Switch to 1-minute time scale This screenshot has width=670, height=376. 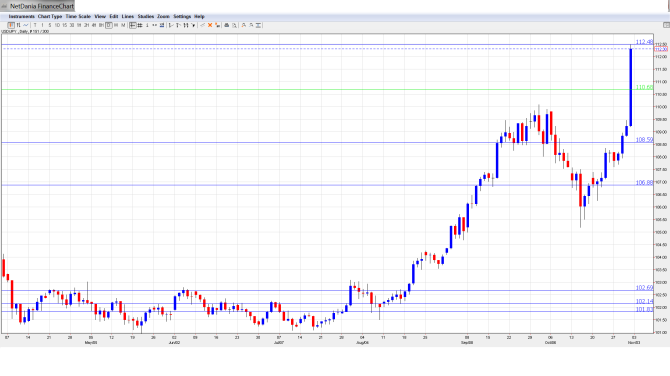pos(42,25)
